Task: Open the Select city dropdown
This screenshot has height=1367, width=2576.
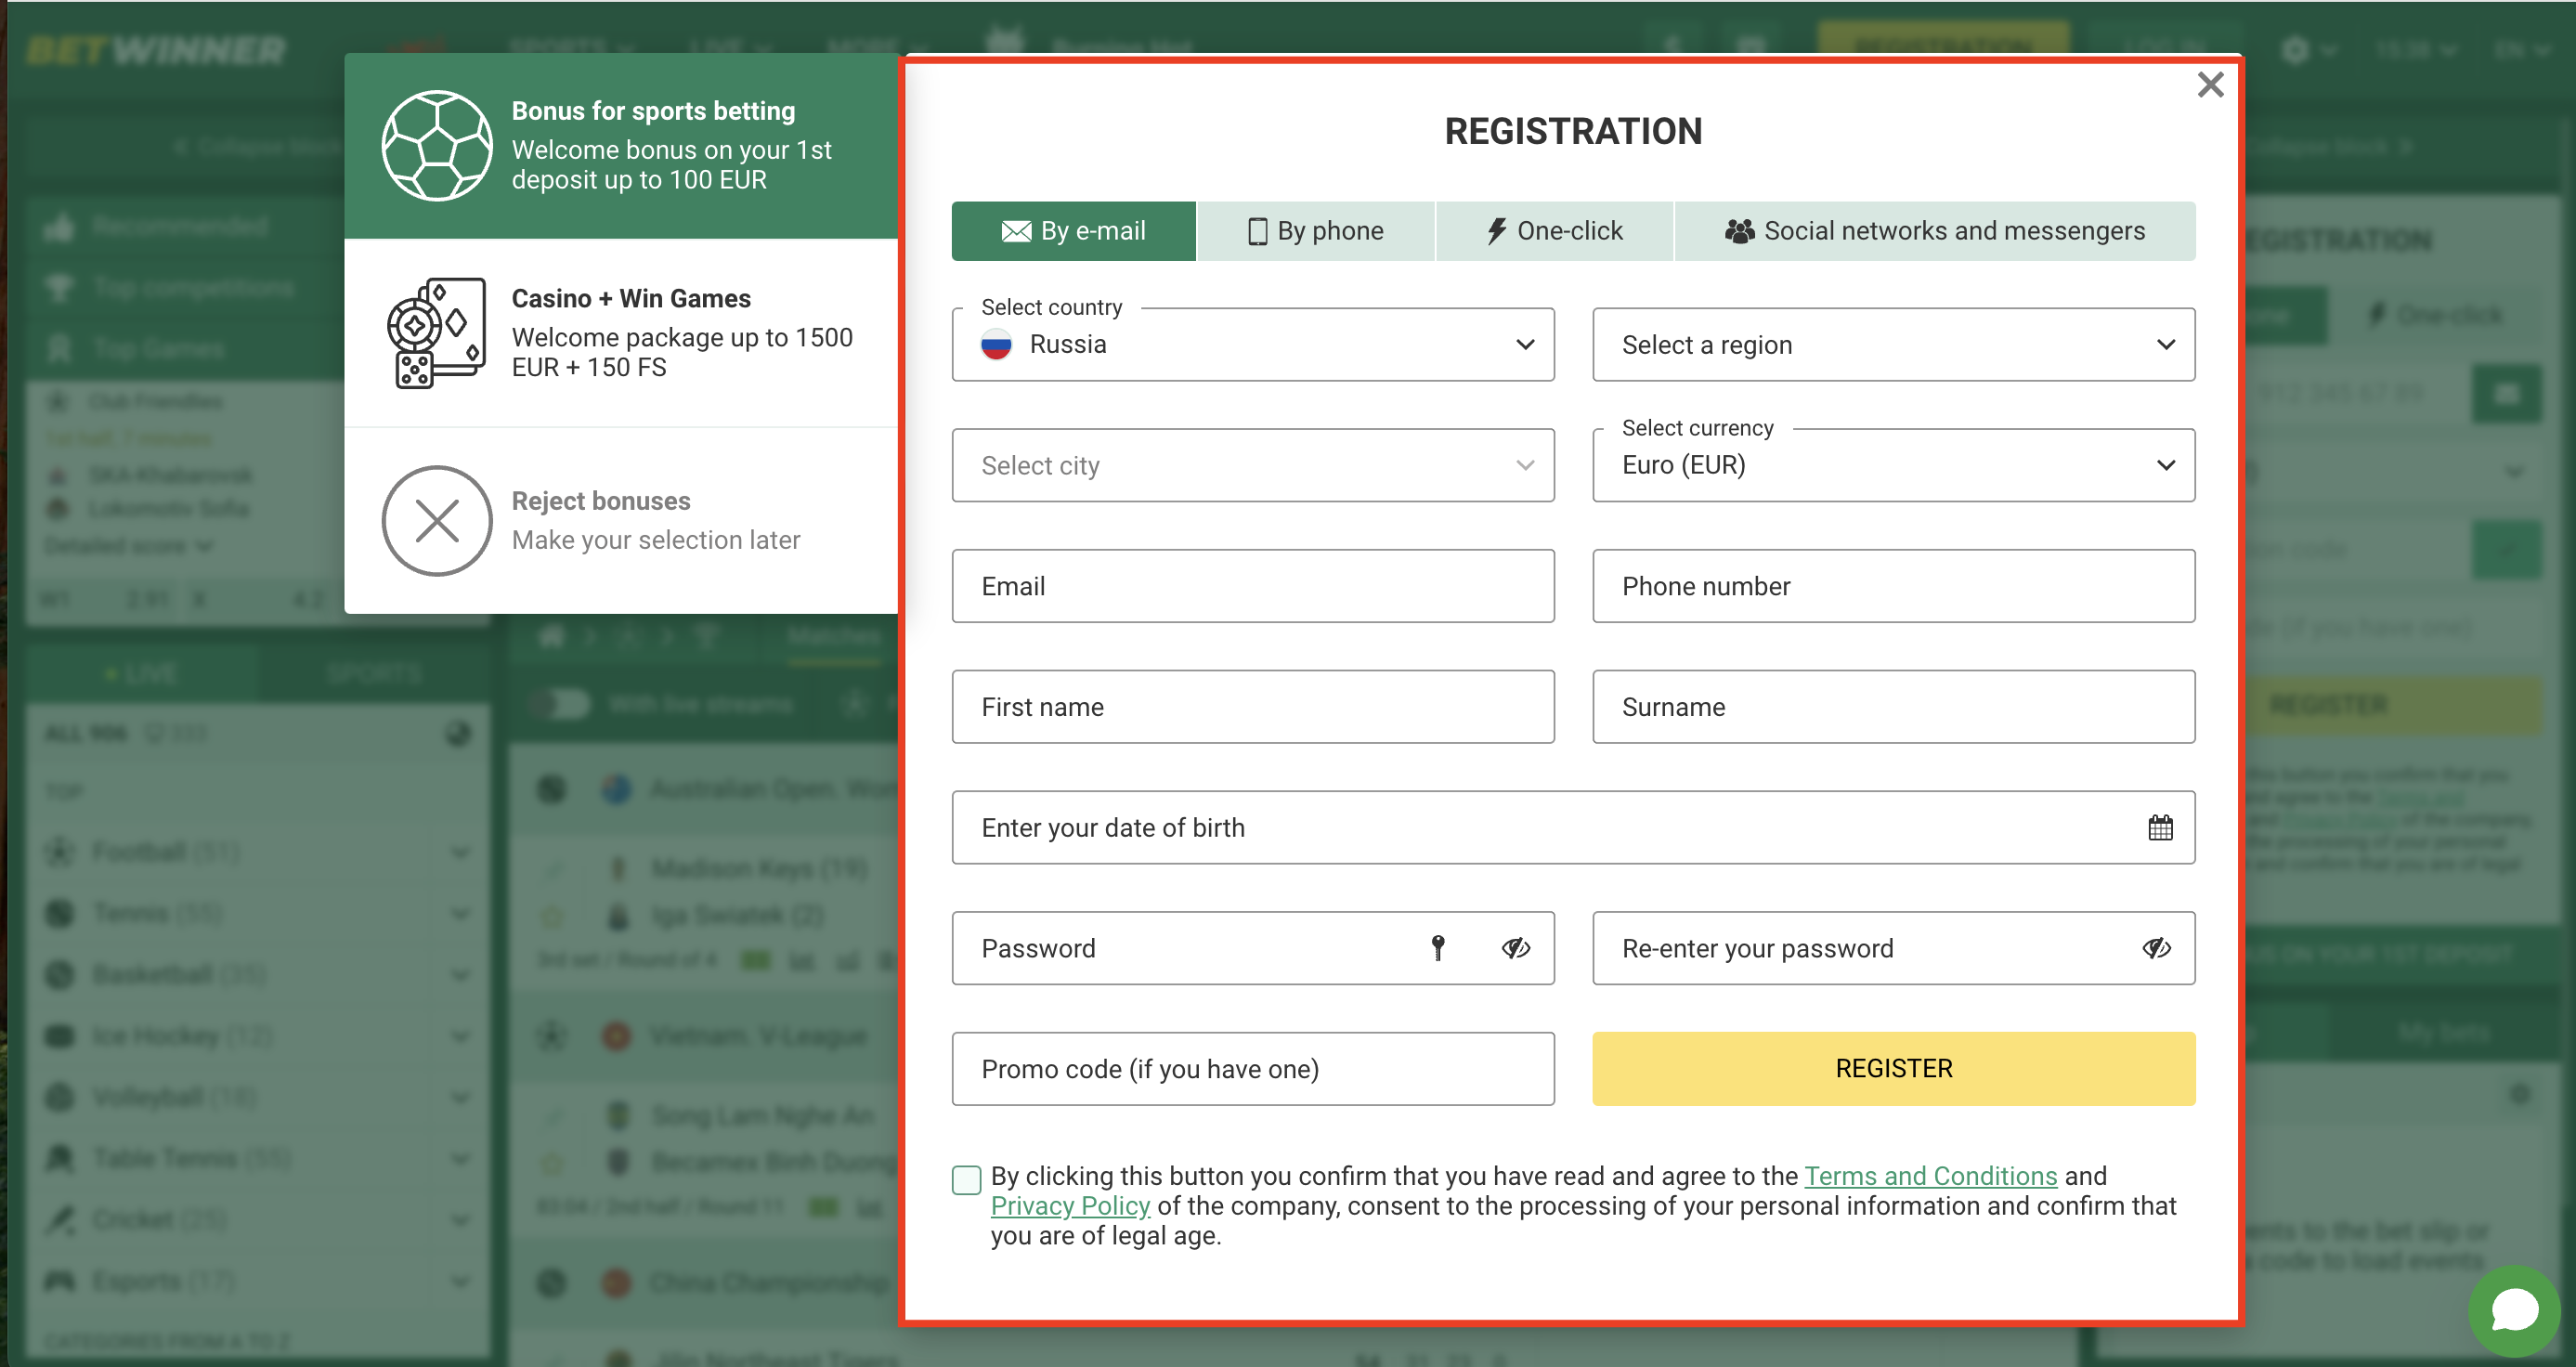Action: click(1253, 465)
